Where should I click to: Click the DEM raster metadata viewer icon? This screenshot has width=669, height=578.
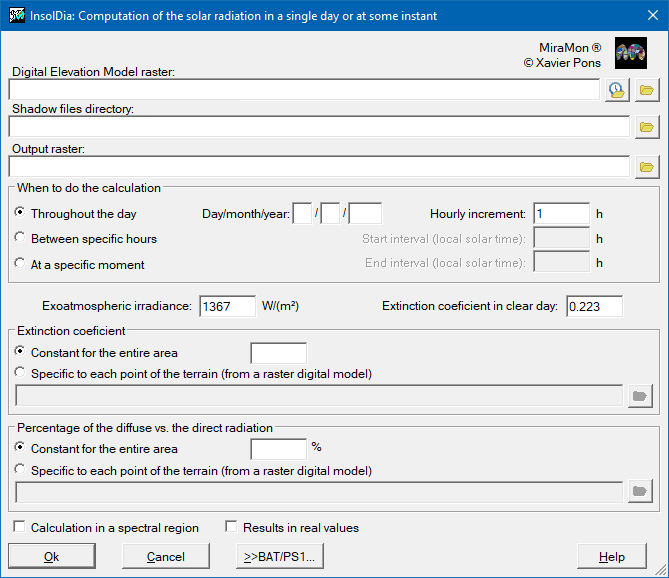(x=618, y=90)
